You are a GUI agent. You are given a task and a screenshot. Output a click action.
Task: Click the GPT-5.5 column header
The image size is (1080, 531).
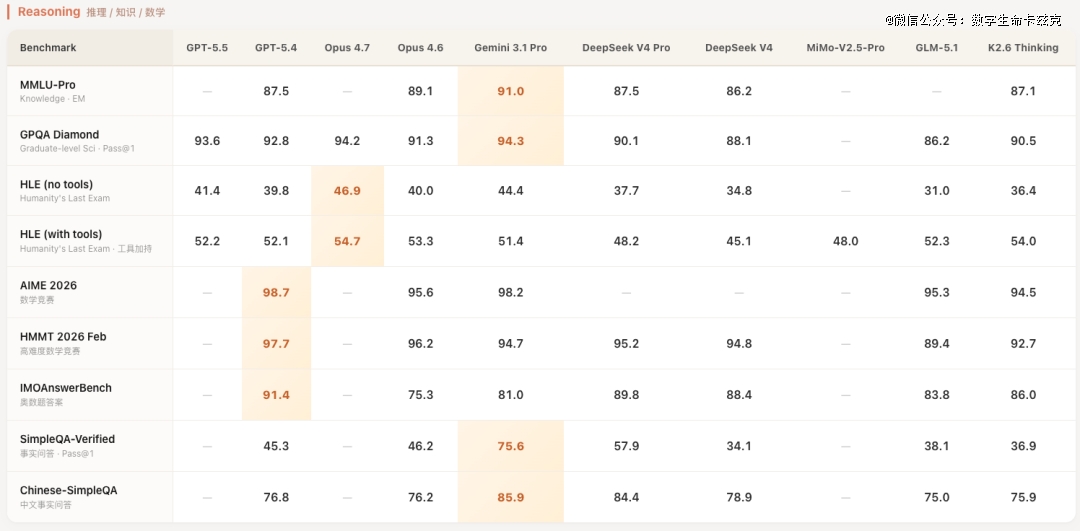coord(207,48)
